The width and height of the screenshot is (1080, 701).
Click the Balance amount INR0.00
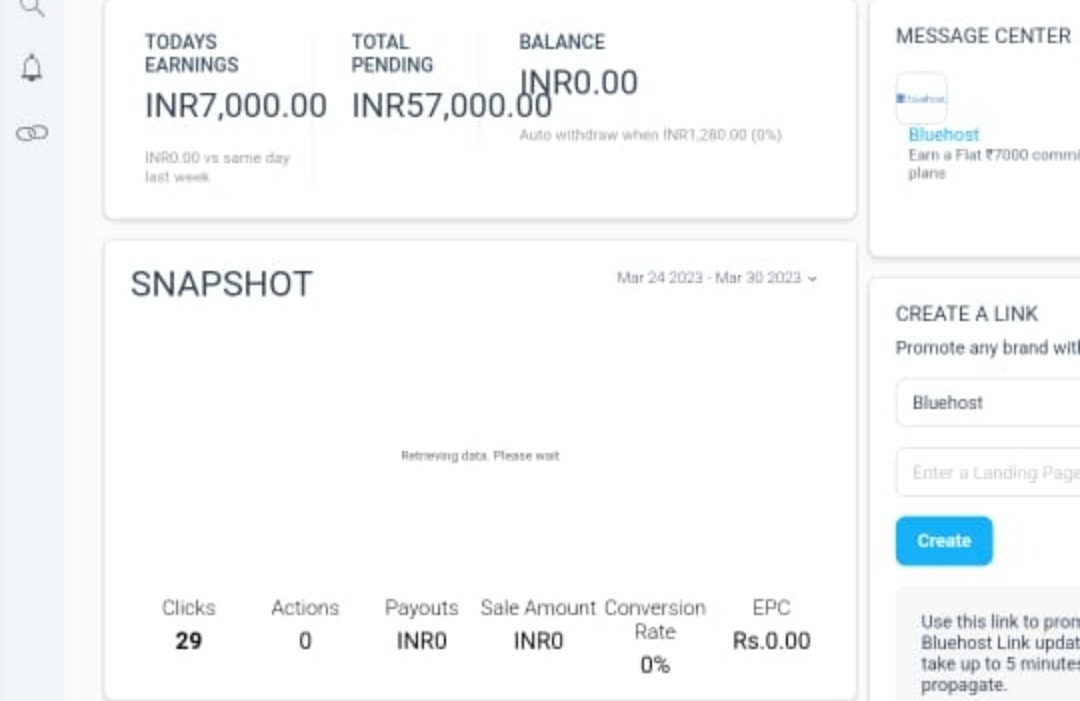click(x=579, y=83)
